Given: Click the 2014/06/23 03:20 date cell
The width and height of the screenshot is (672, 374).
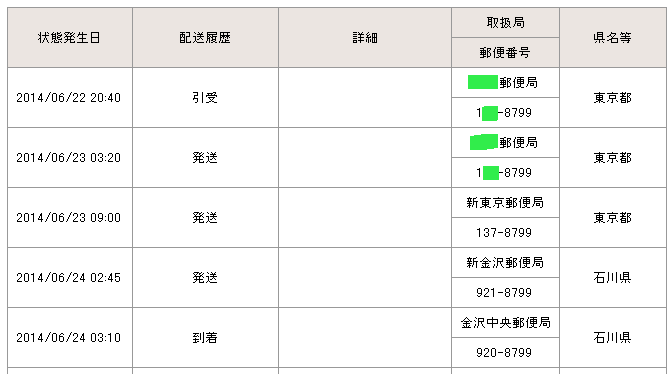Looking at the screenshot, I should (x=70, y=158).
